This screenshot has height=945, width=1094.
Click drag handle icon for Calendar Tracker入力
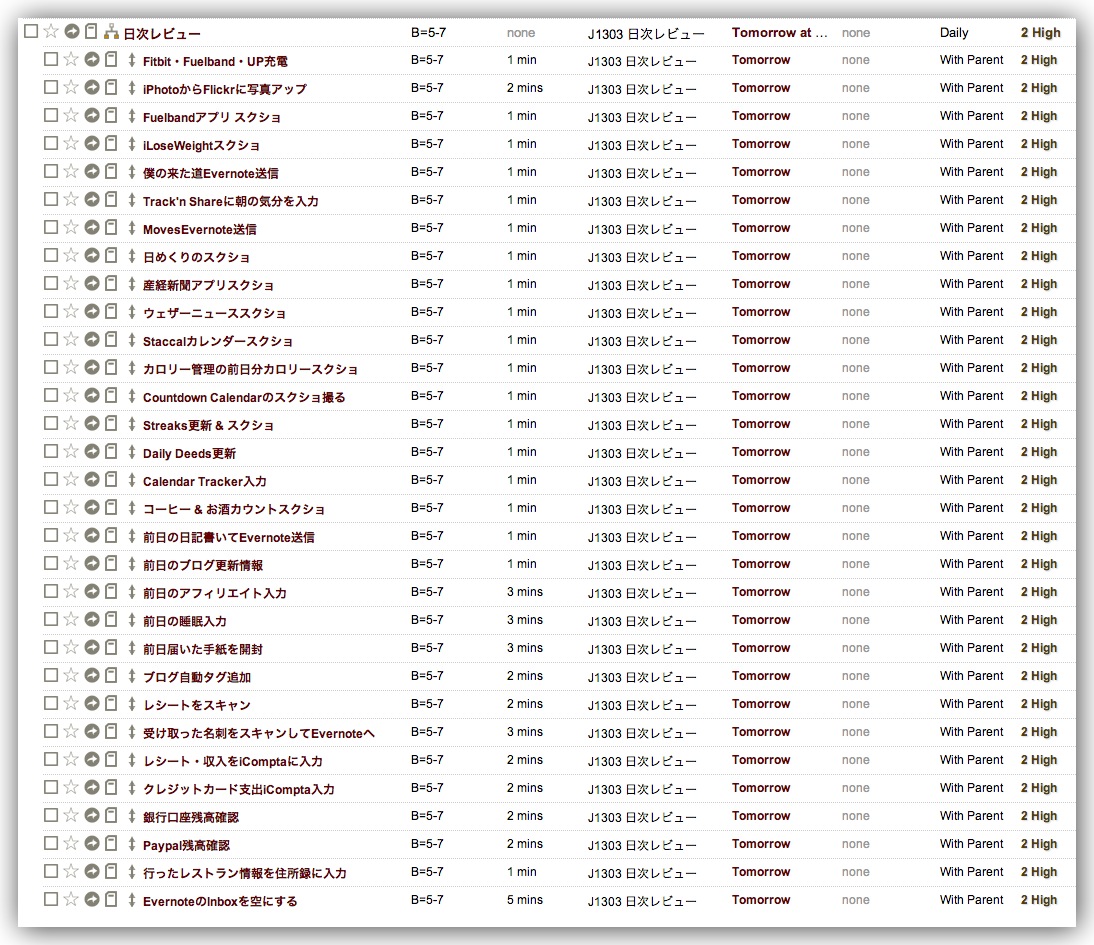(131, 479)
